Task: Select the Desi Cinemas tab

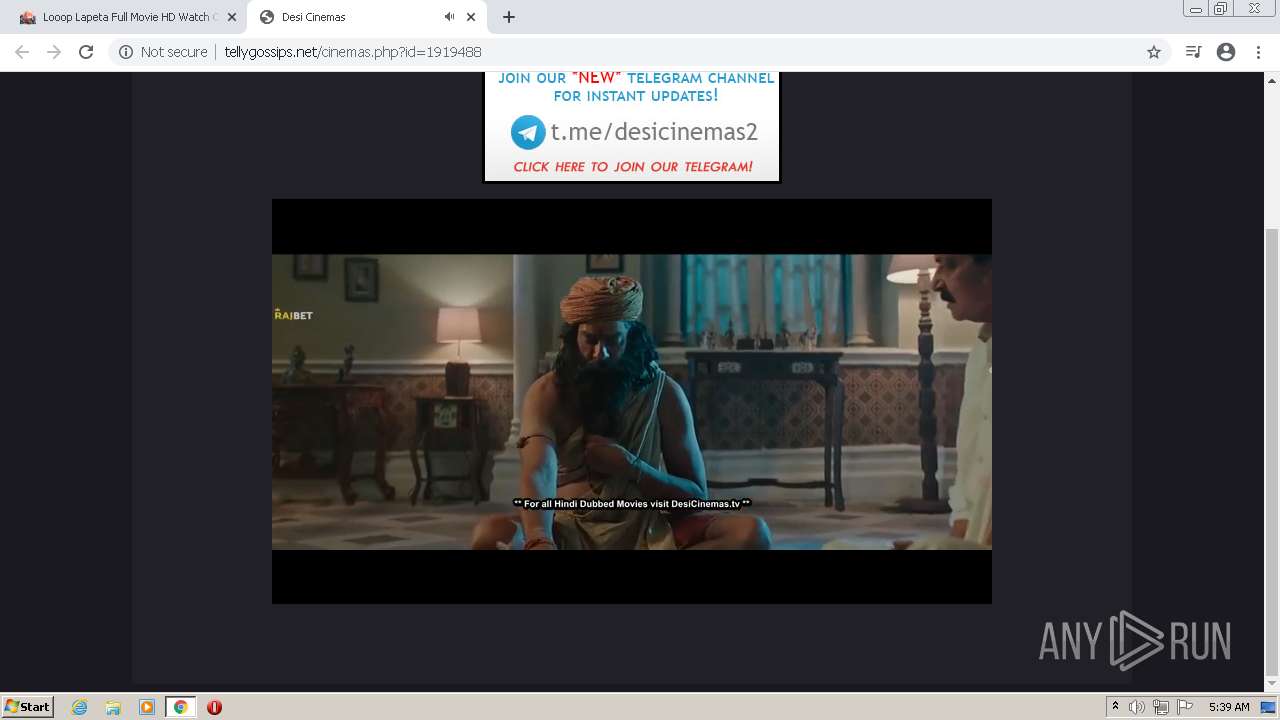Action: [x=367, y=17]
